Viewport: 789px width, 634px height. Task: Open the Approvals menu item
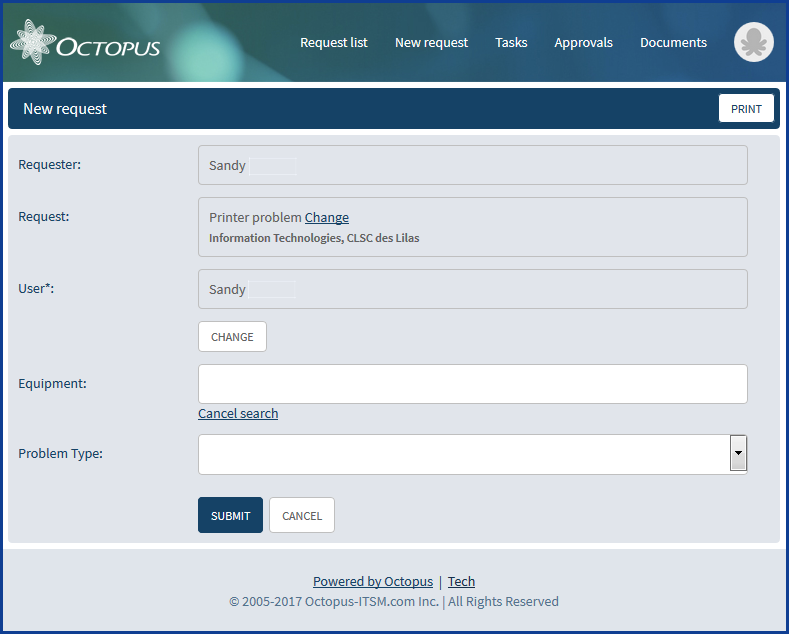[583, 43]
